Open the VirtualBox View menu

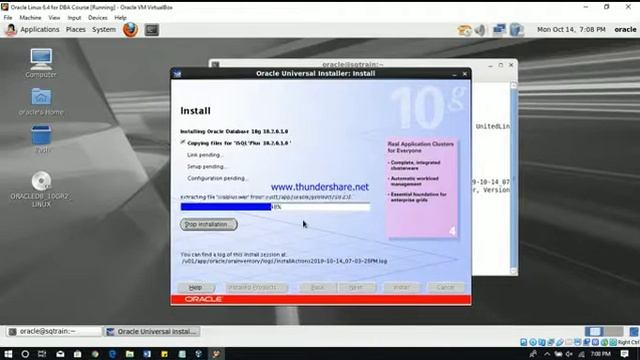(54, 18)
